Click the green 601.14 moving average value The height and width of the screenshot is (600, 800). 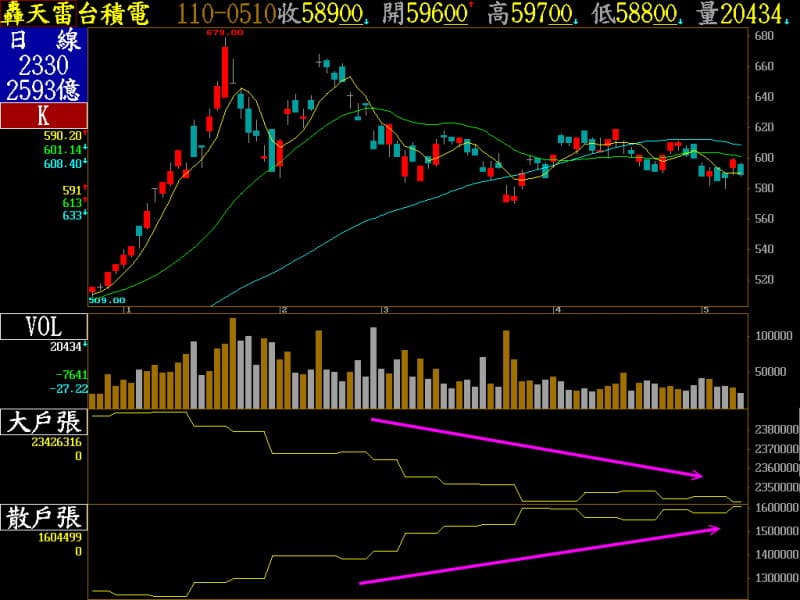[62, 148]
